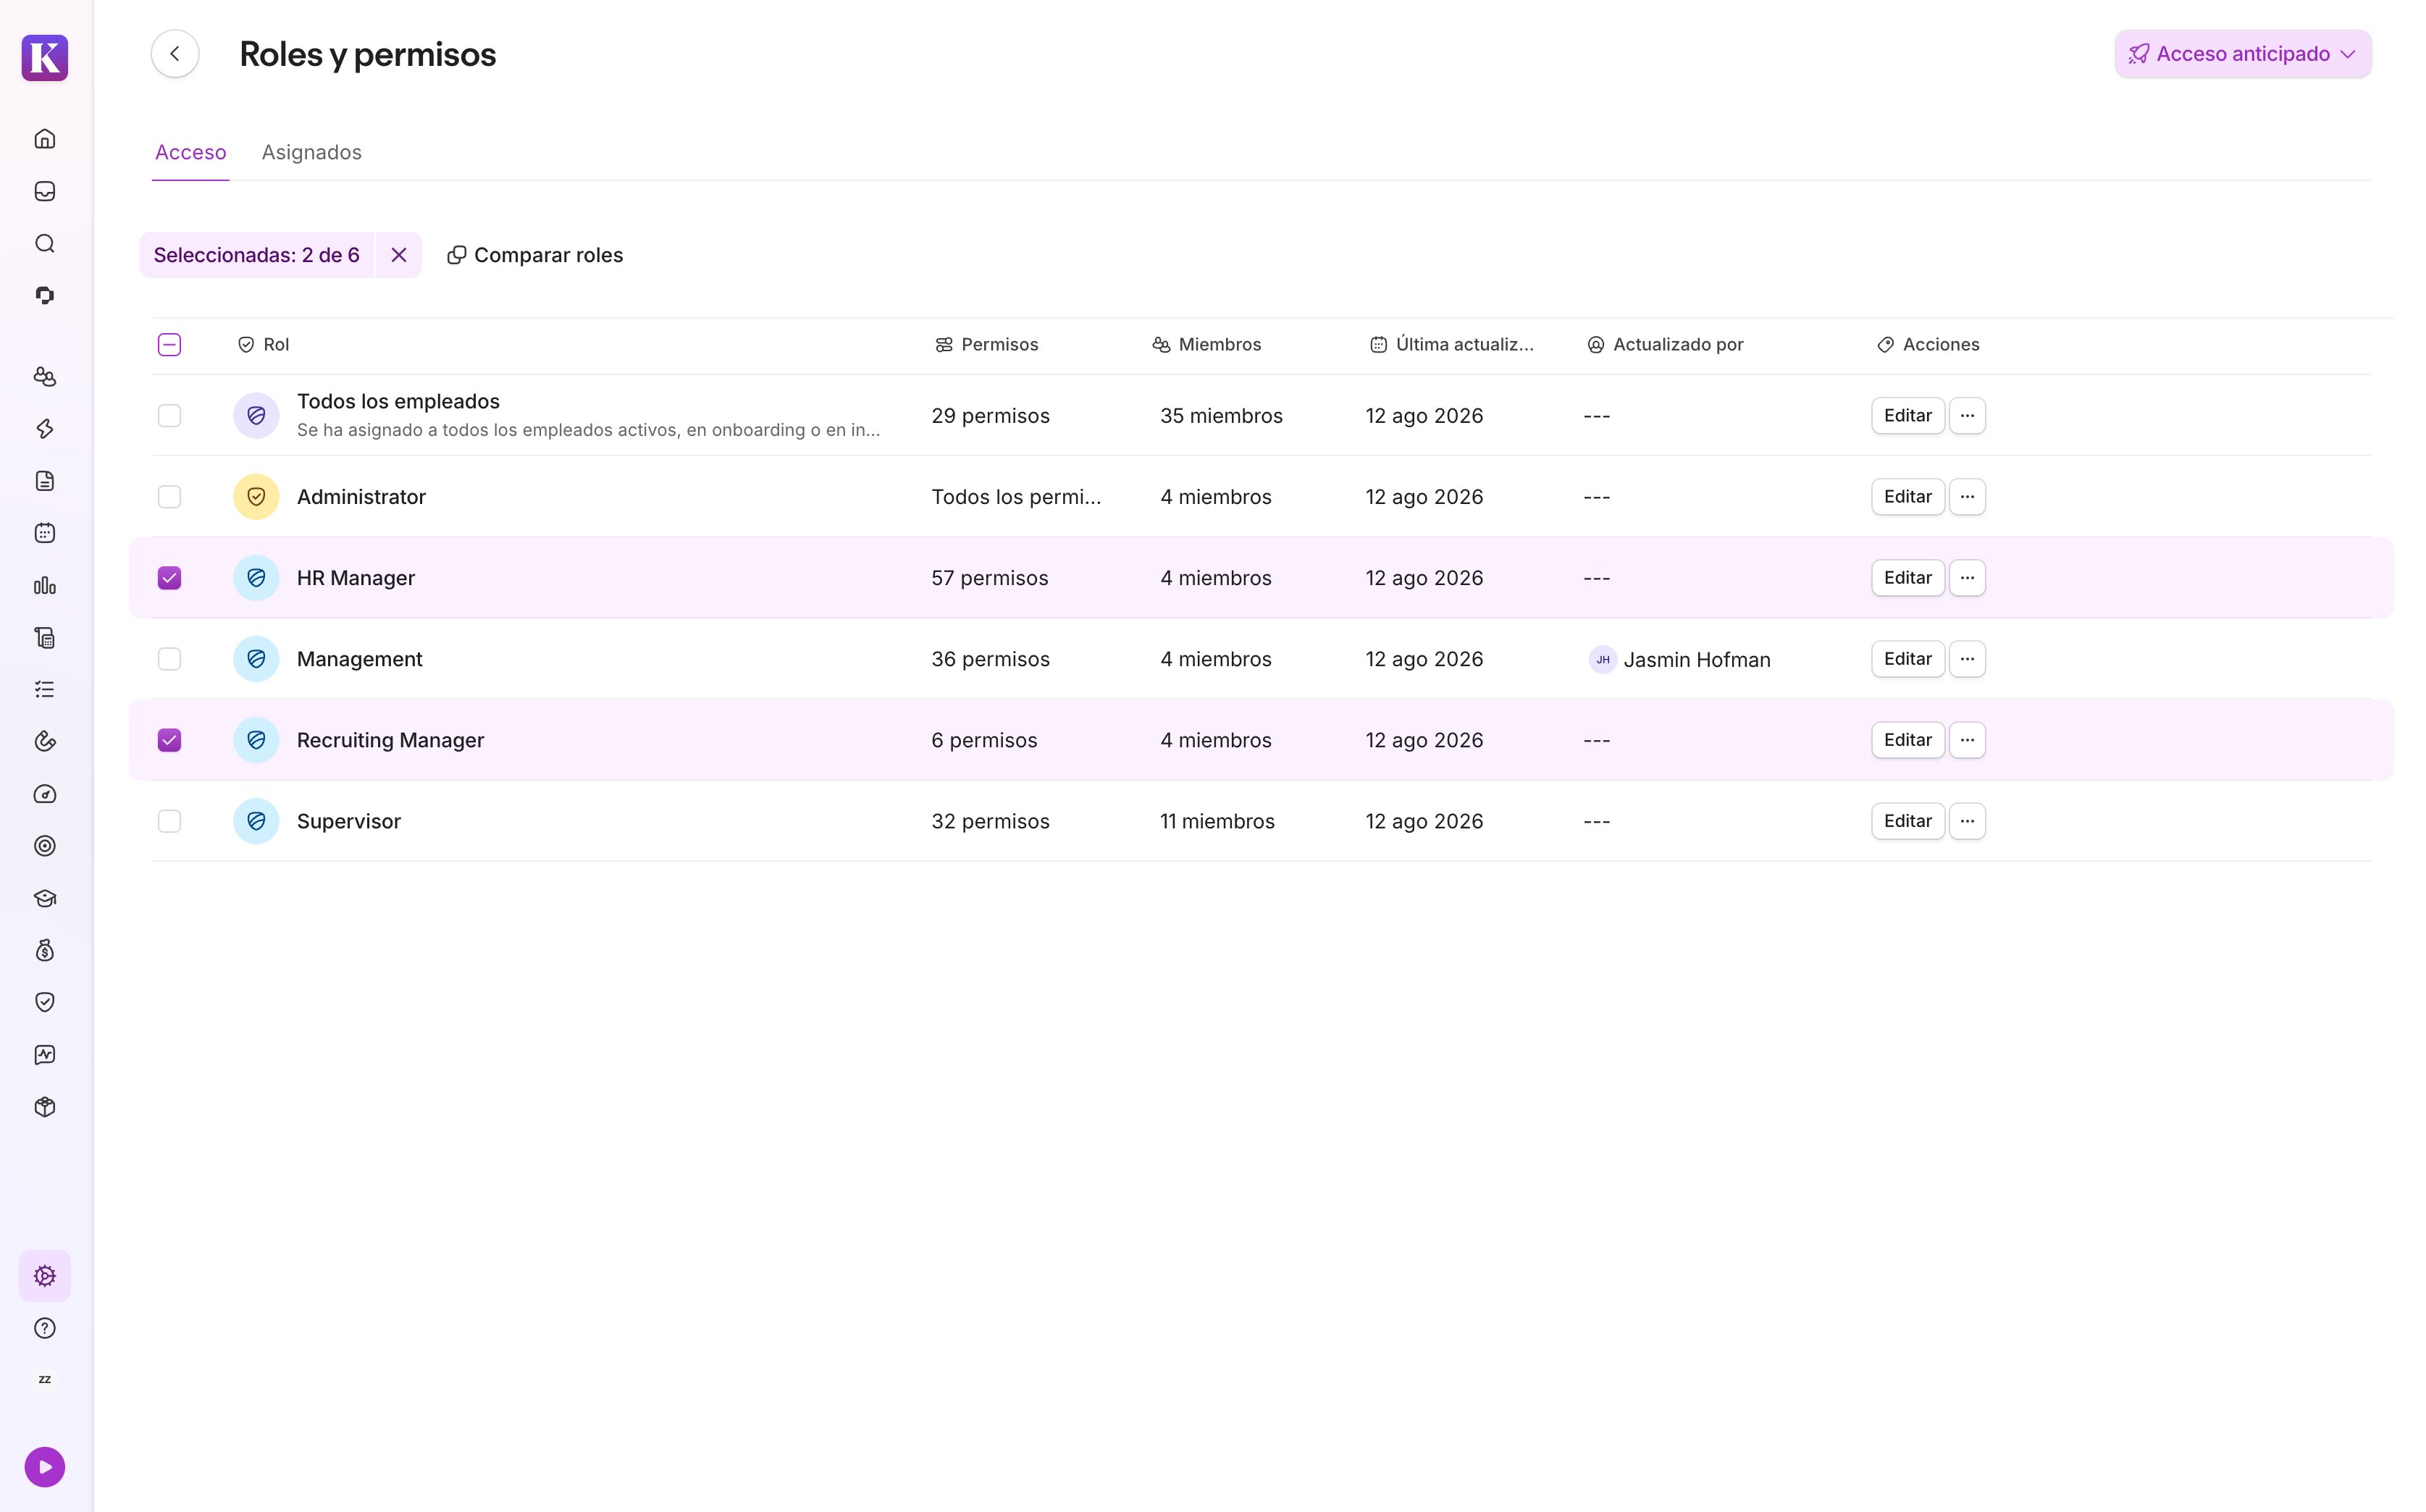Open the graduation cap training icon
This screenshot has height=1512, width=2426.
coord(45,898)
